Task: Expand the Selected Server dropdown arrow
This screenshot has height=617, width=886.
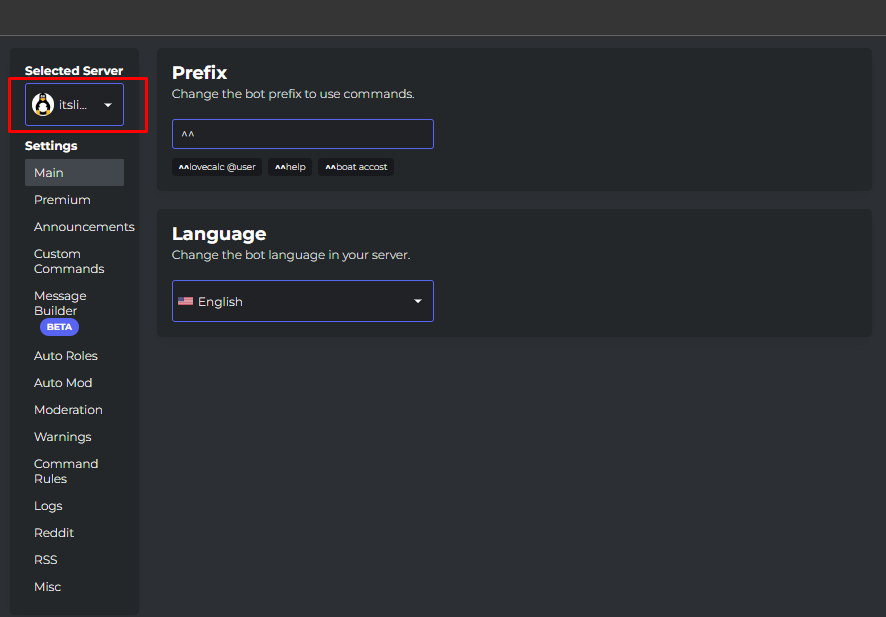Action: point(108,105)
